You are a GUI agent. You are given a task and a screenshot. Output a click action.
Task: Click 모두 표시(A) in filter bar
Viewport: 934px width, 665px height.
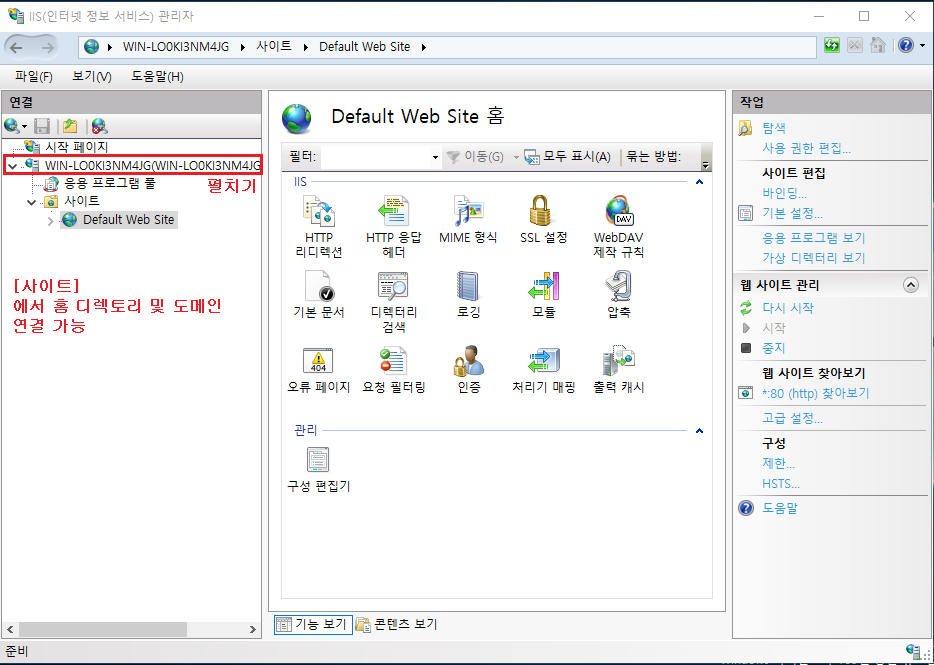(x=568, y=157)
